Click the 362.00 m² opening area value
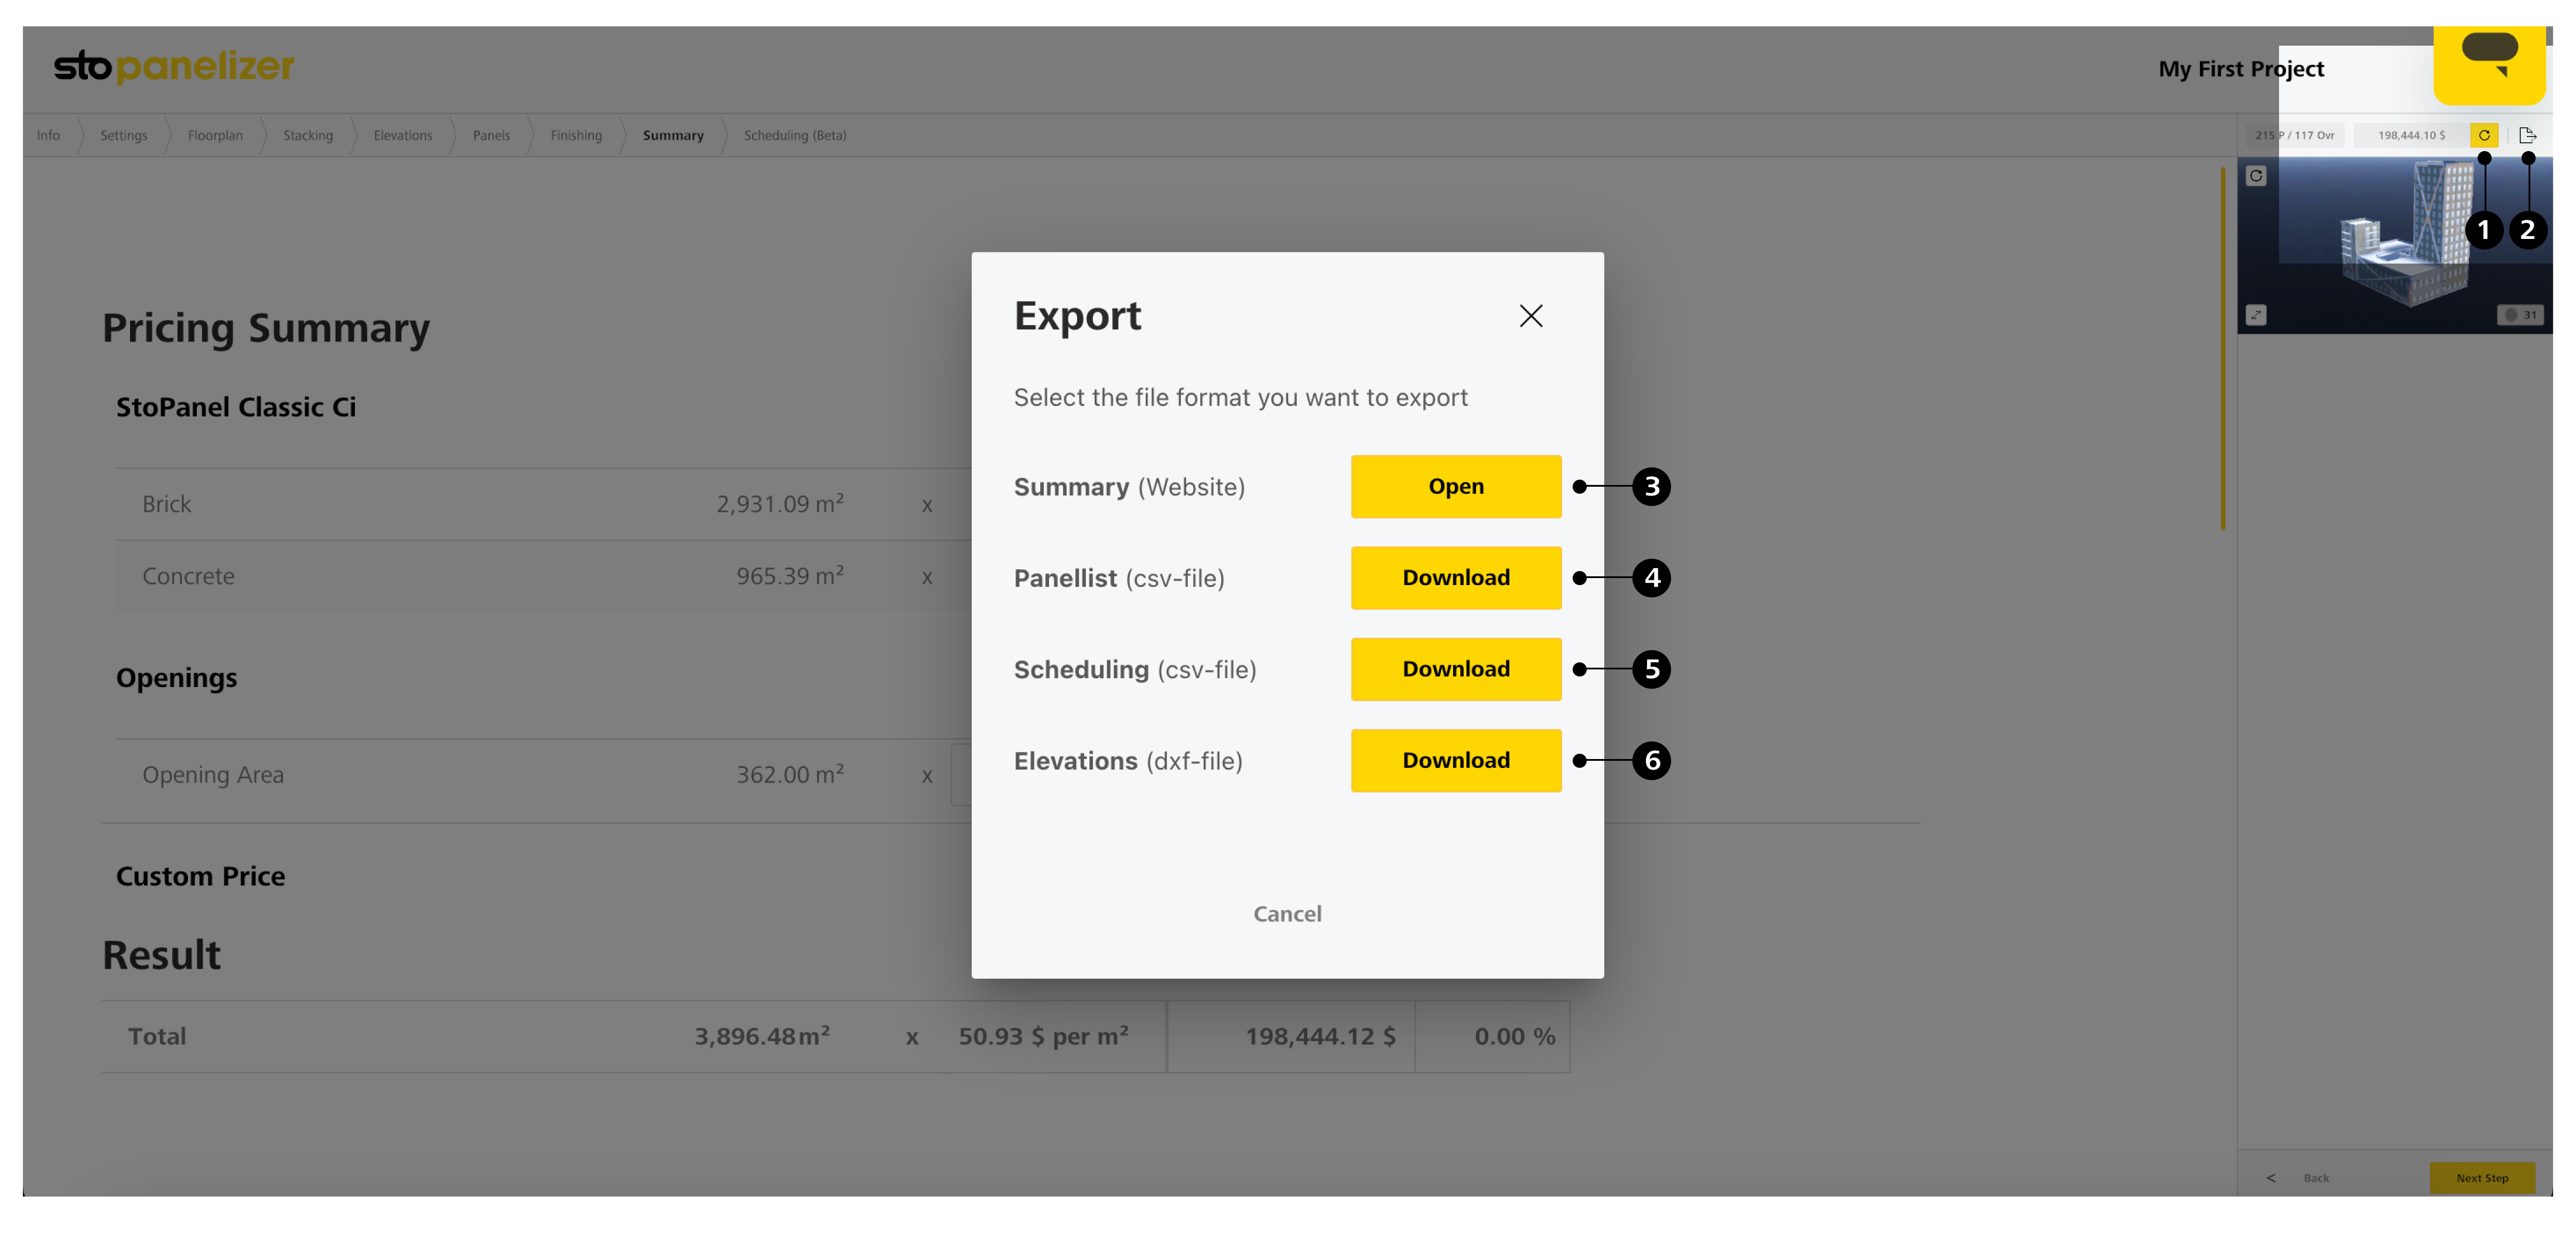Image resolution: width=2576 pixels, height=1251 pixels. pos(790,775)
